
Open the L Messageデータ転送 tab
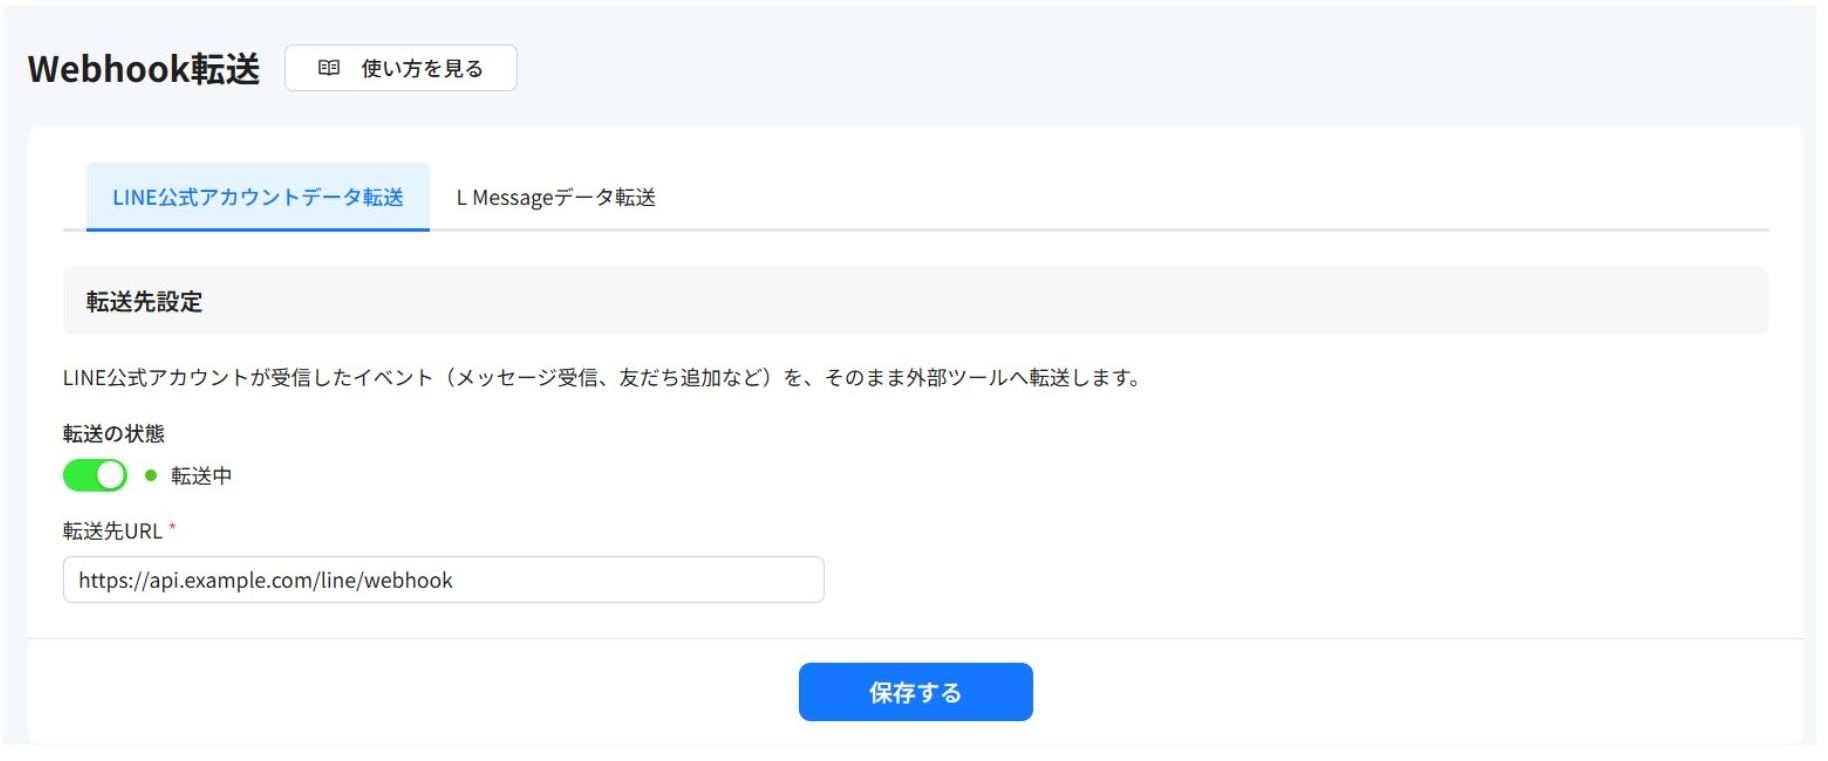pos(556,197)
